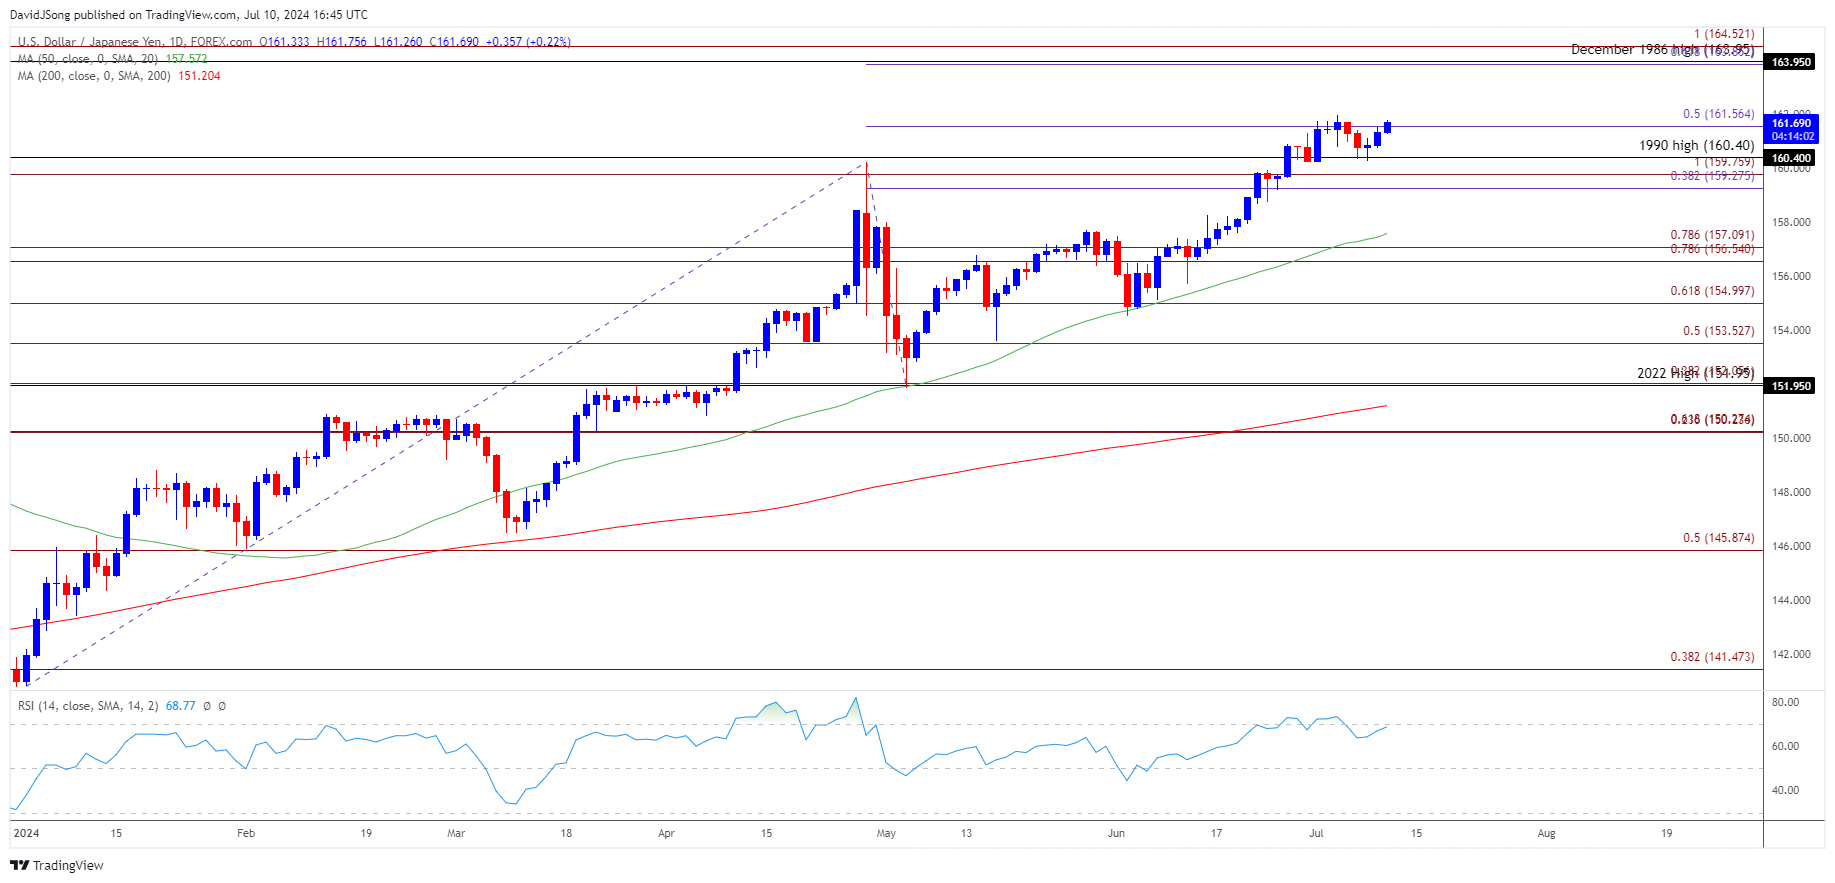
Task: Click the RSI (14, close, SMA, 14, 2) legend
Action: pos(88,706)
